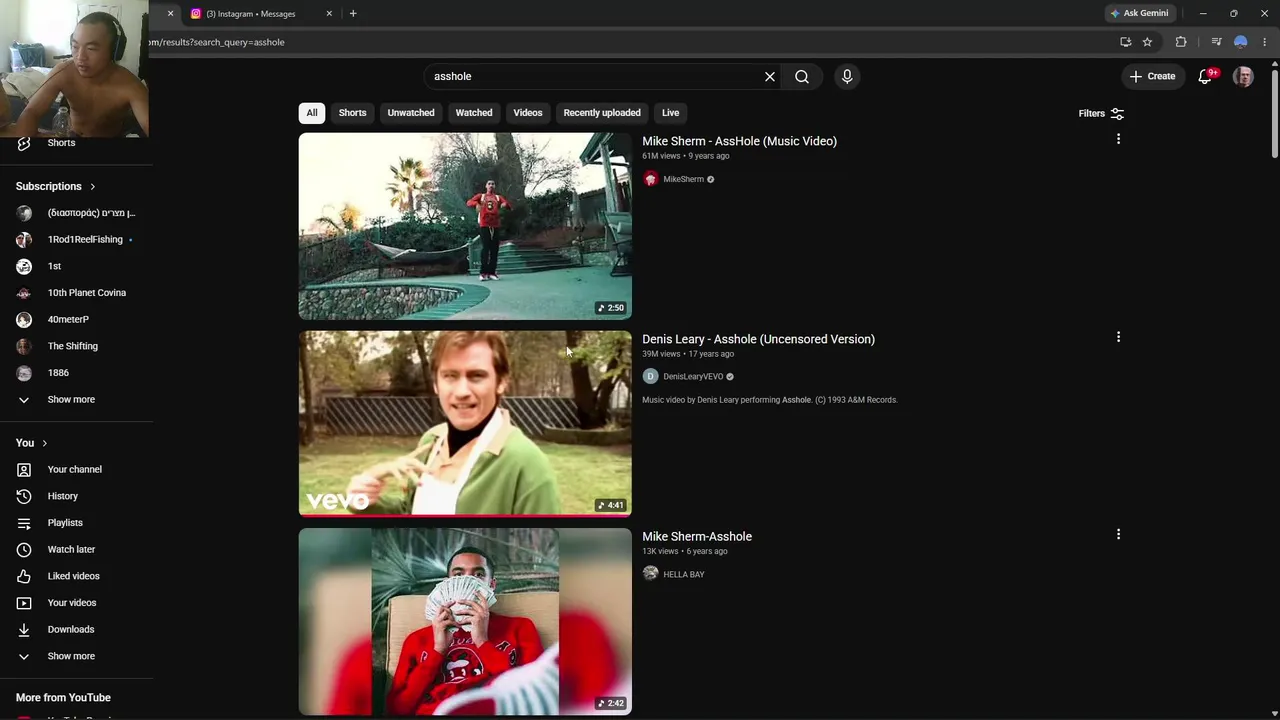Open the Your videos icon
This screenshot has width=1280, height=720.
(x=24, y=602)
